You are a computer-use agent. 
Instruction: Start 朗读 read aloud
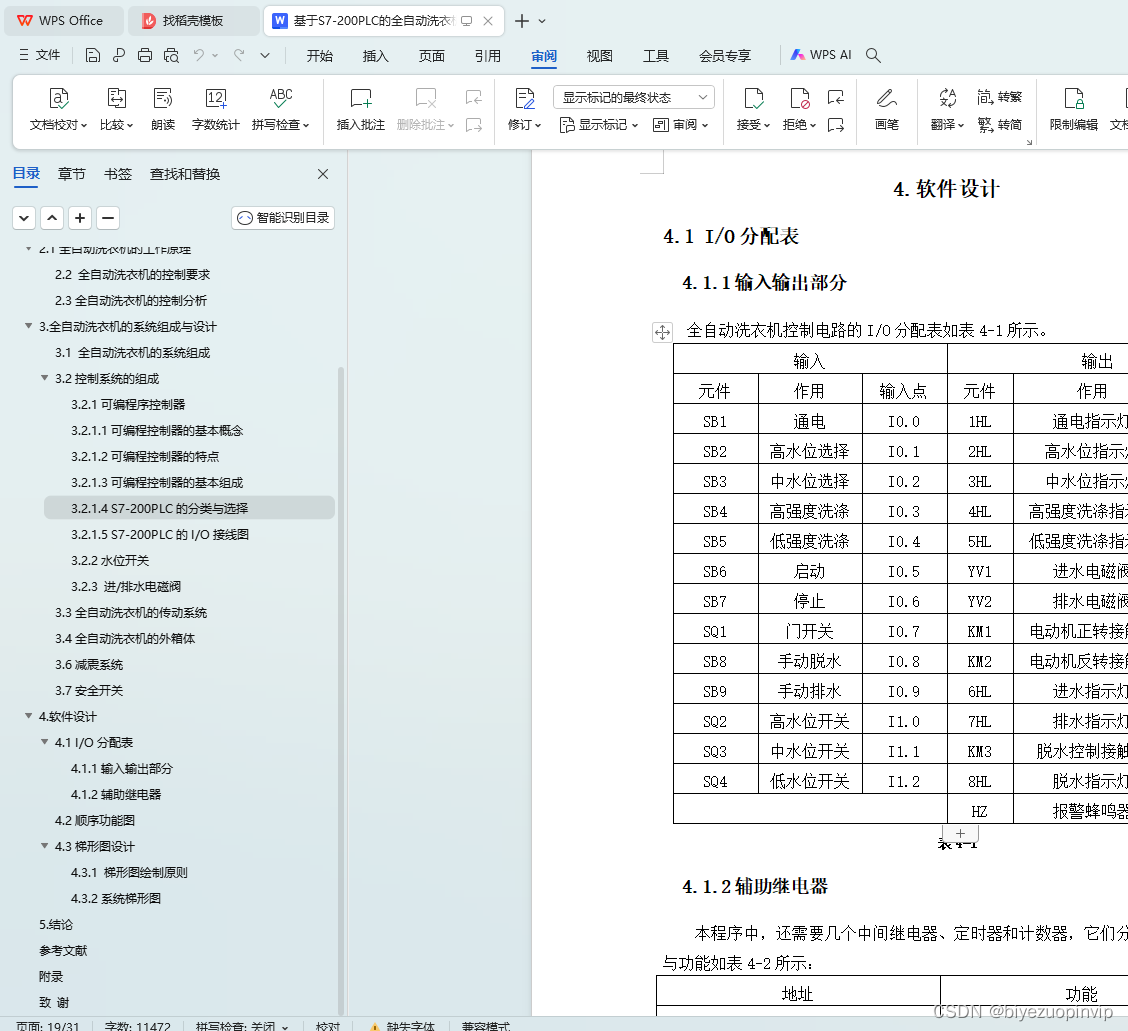163,109
